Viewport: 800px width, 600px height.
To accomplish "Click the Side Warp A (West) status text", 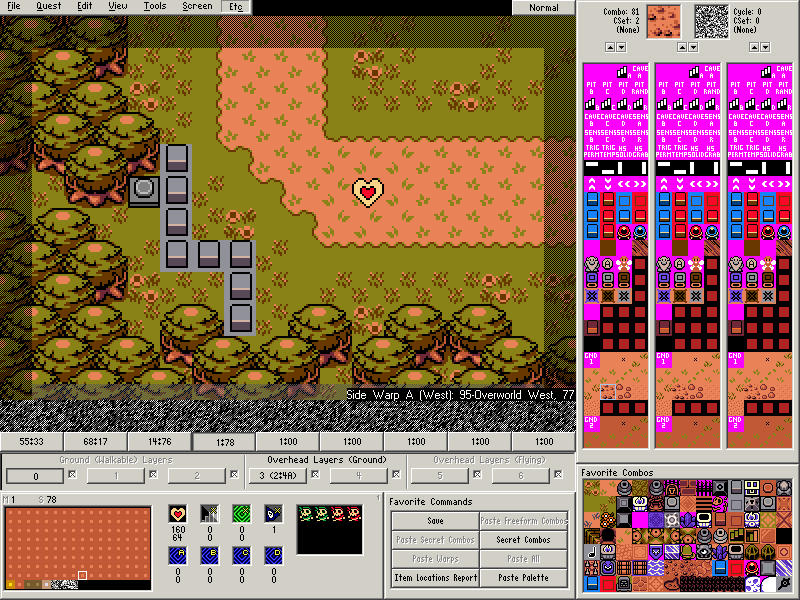I will coord(460,395).
